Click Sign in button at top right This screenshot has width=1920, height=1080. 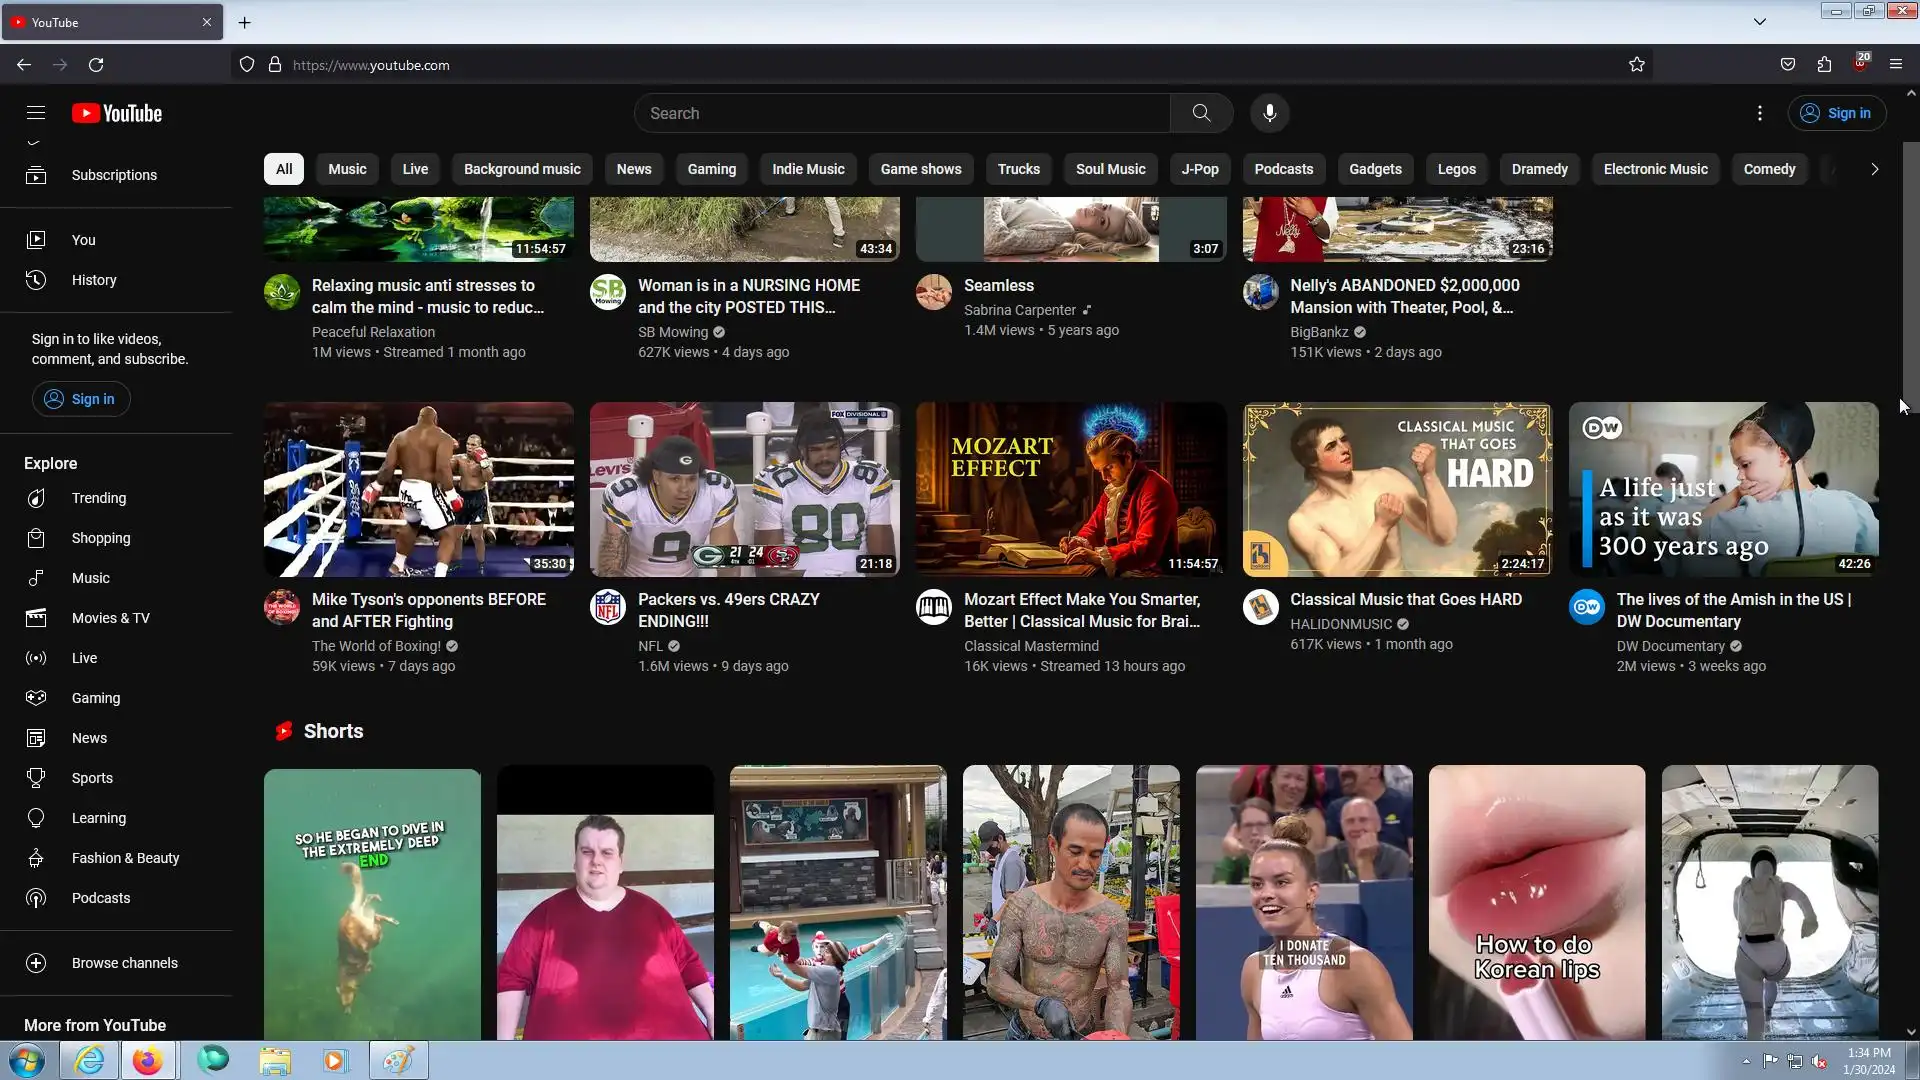[x=1836, y=113]
